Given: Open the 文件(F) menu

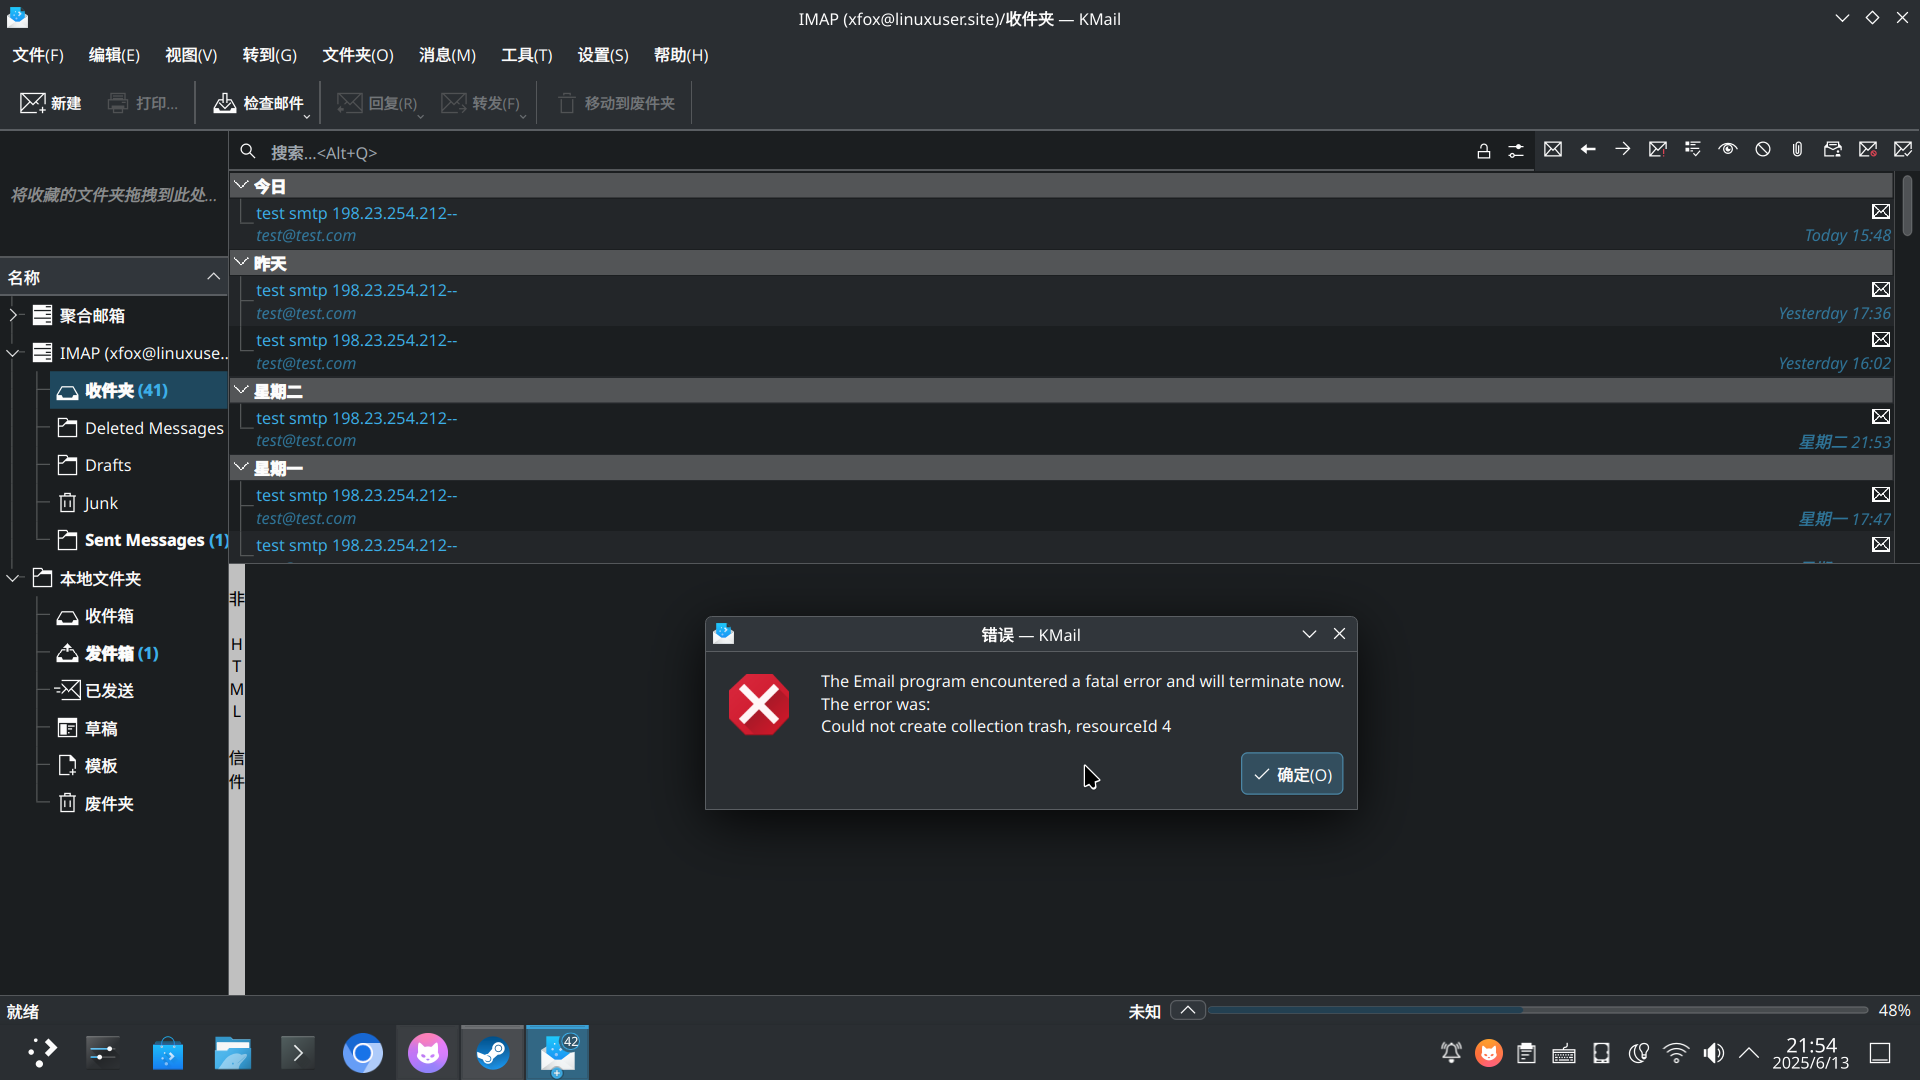Looking at the screenshot, I should tap(38, 55).
